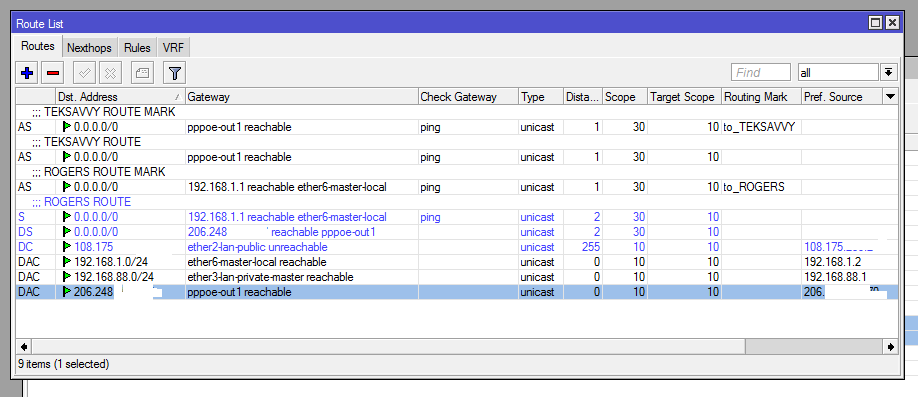Select route with mark to_ROGERS
Viewport: 918px width, 397px height.
tap(457, 187)
